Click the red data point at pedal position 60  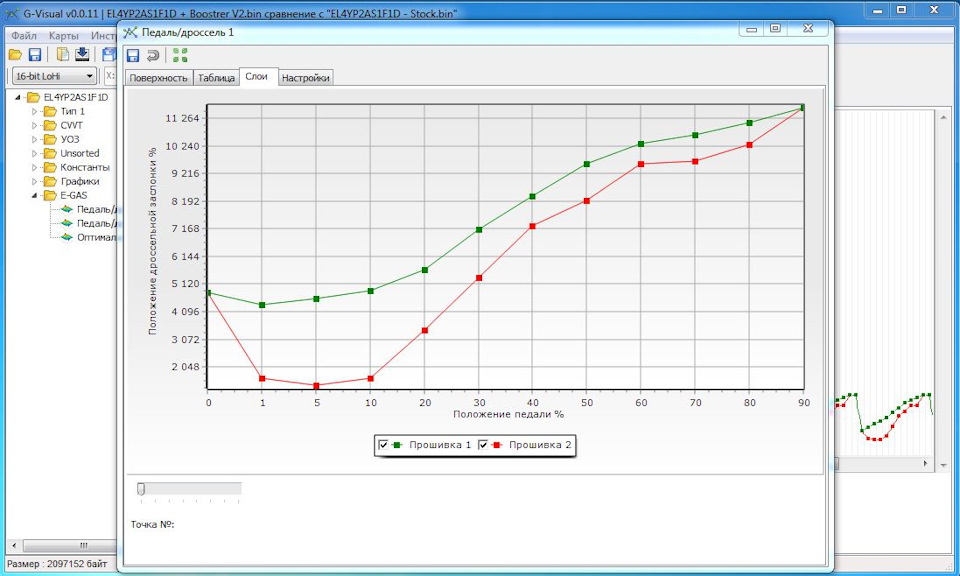point(641,164)
